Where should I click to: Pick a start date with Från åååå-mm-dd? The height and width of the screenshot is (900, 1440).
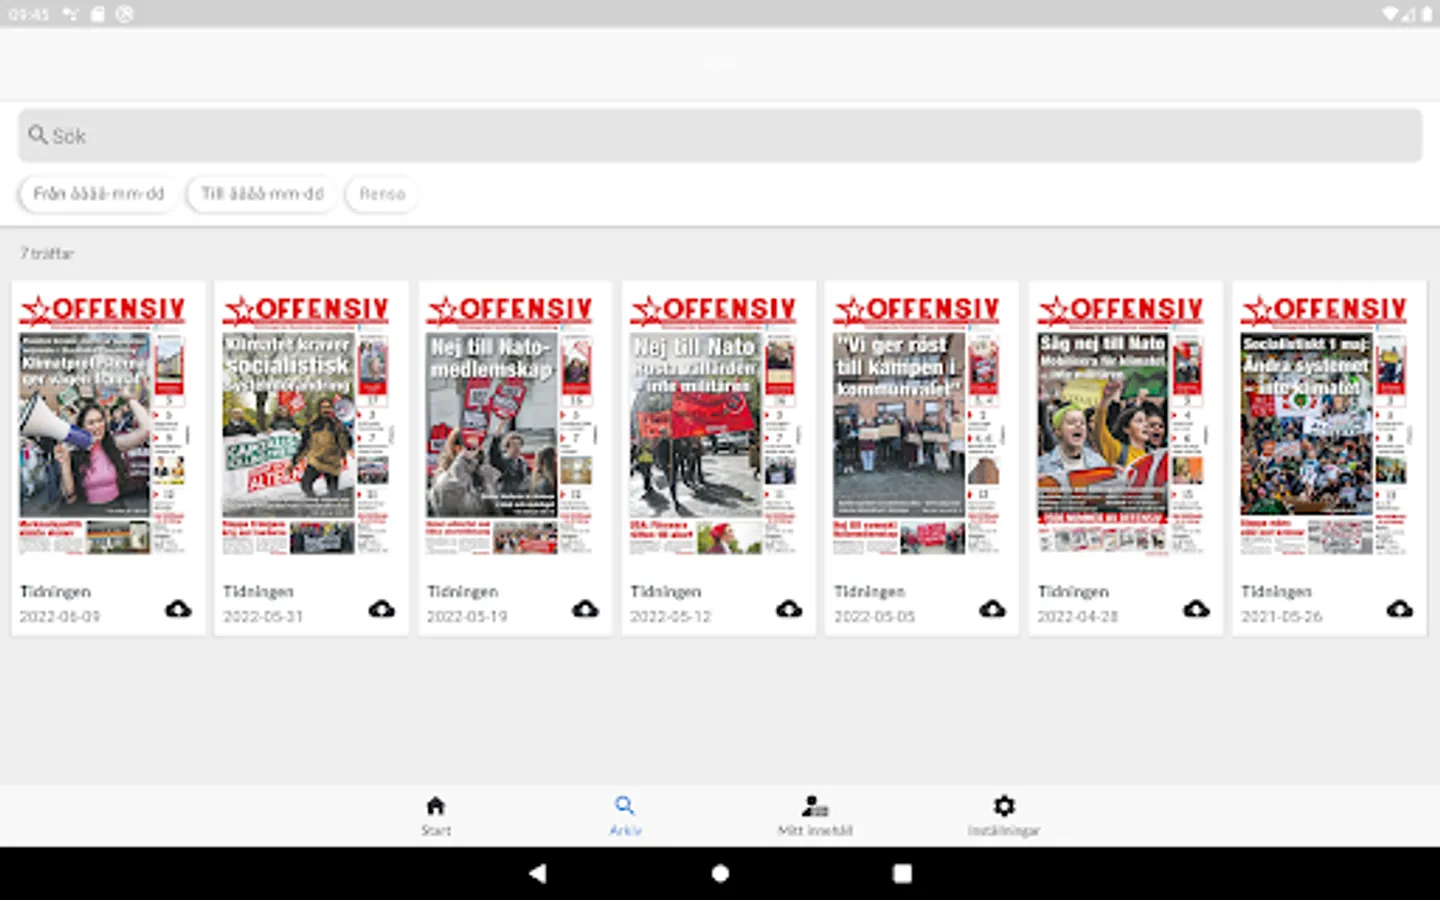(98, 194)
